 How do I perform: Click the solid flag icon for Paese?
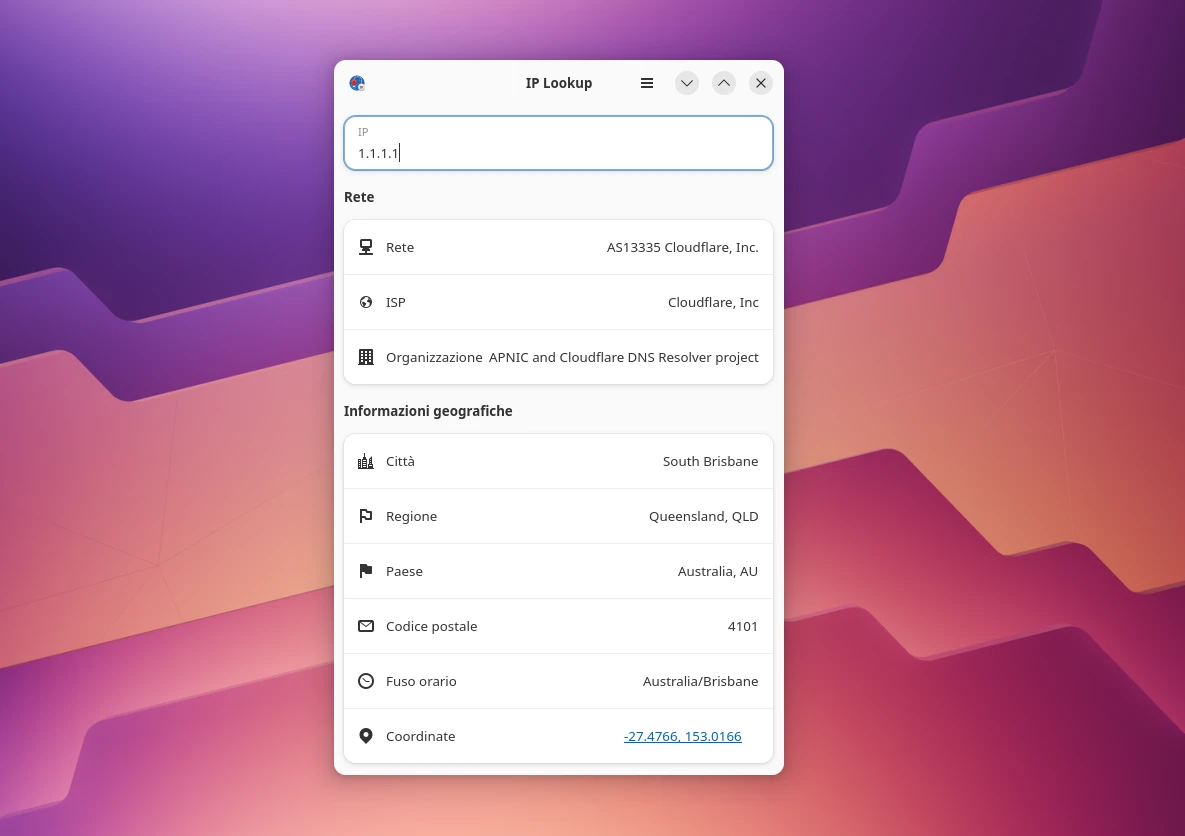click(x=366, y=571)
